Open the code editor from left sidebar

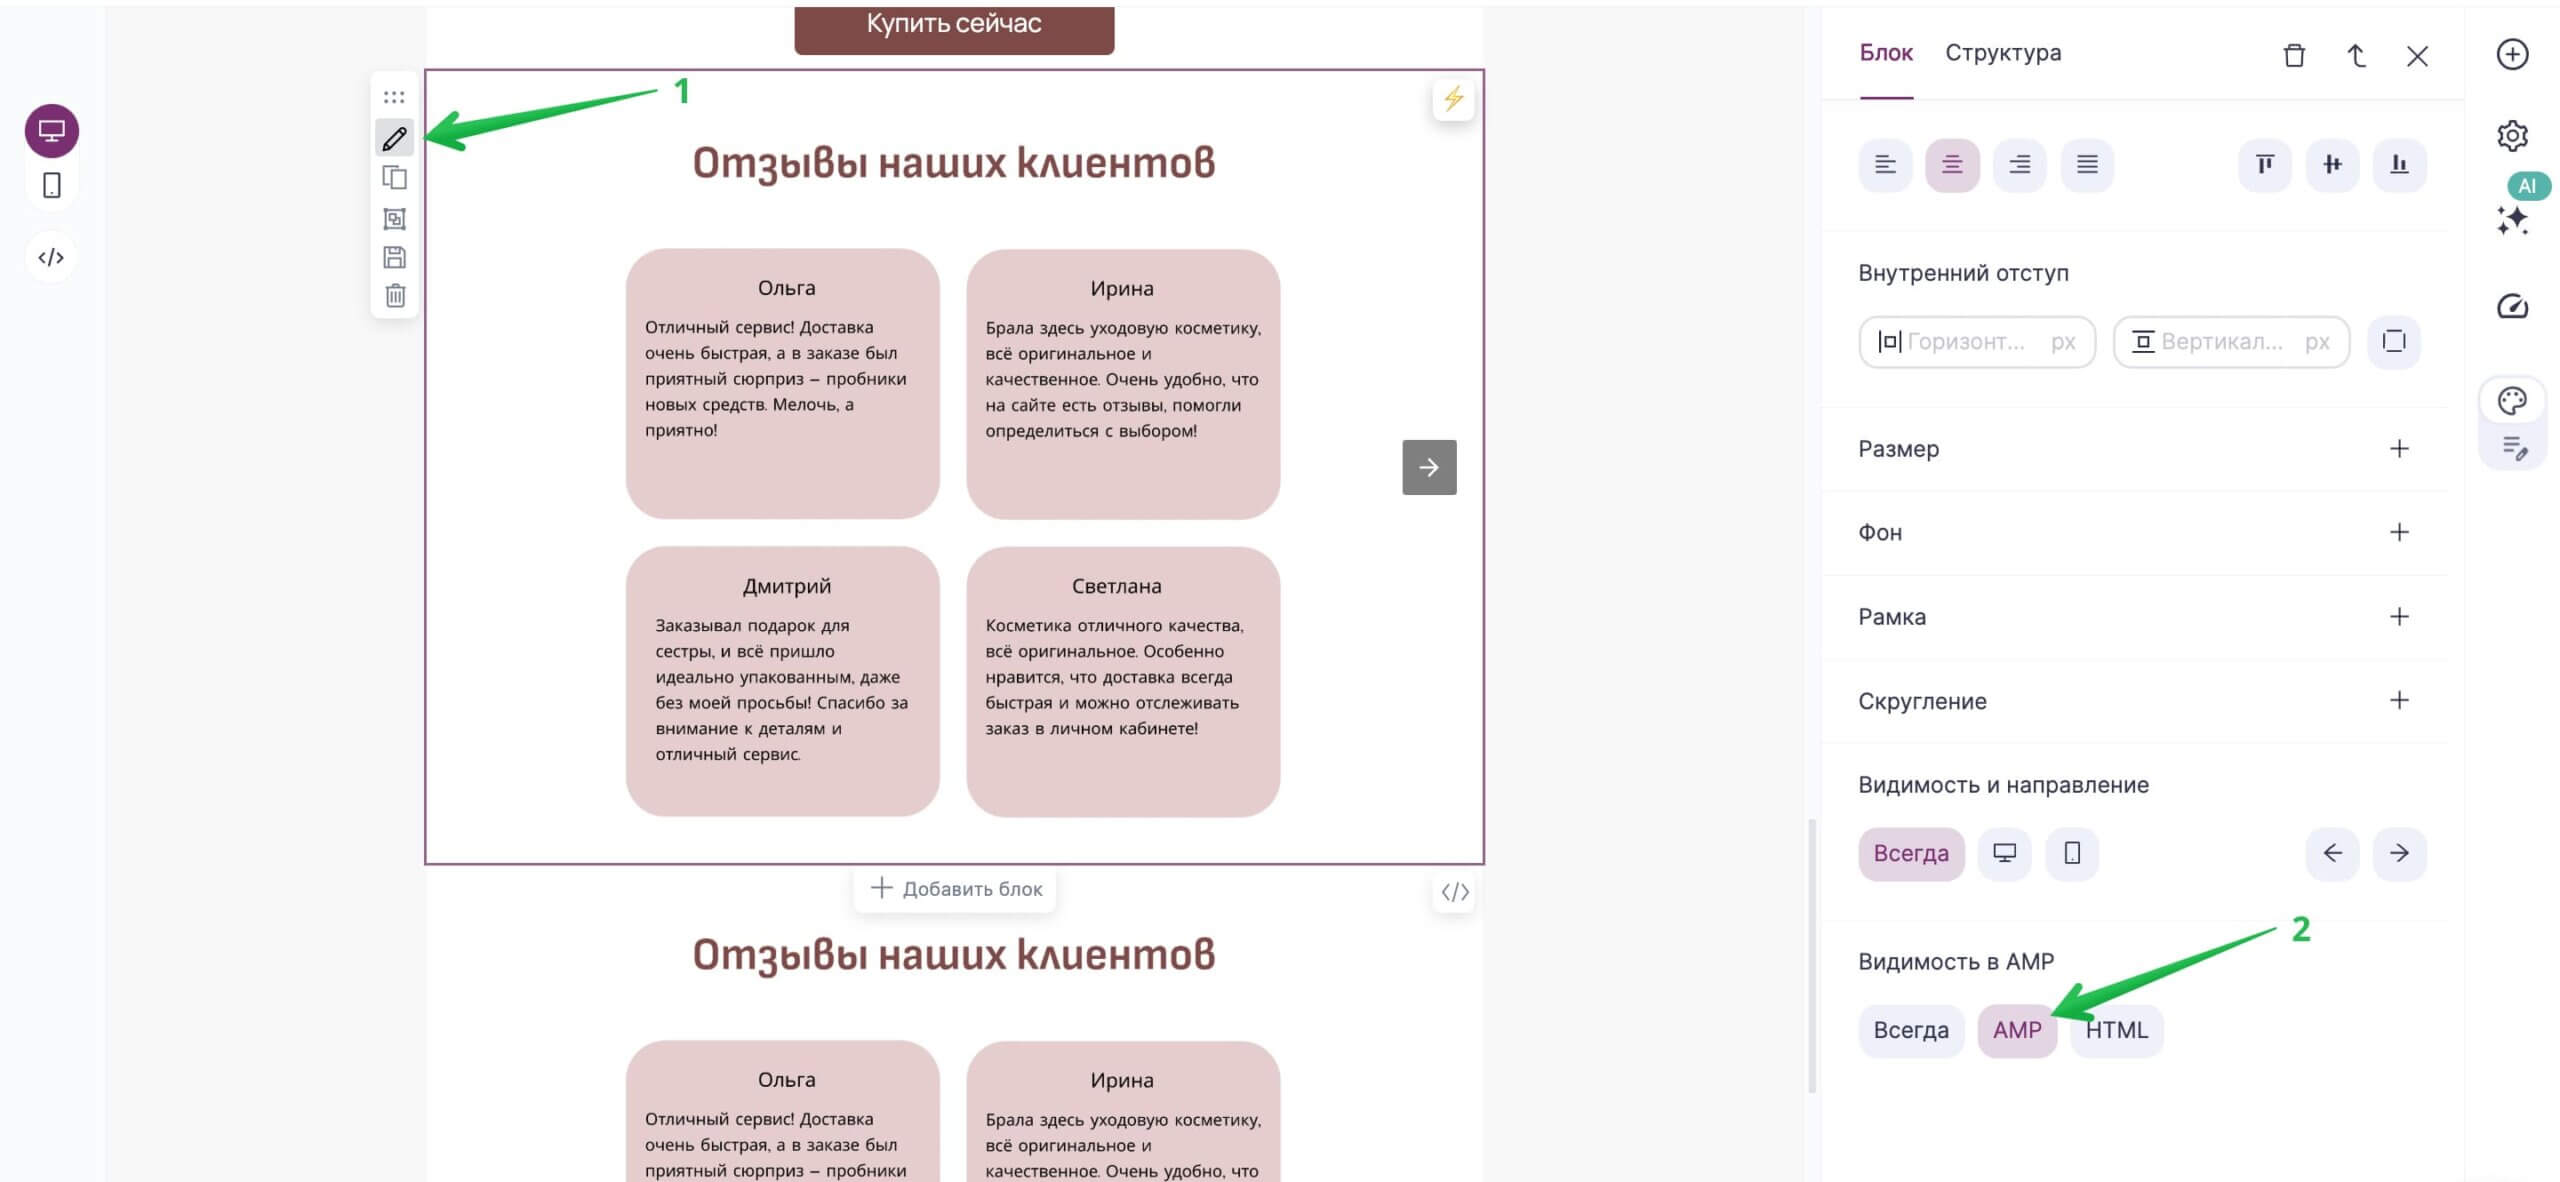(51, 258)
